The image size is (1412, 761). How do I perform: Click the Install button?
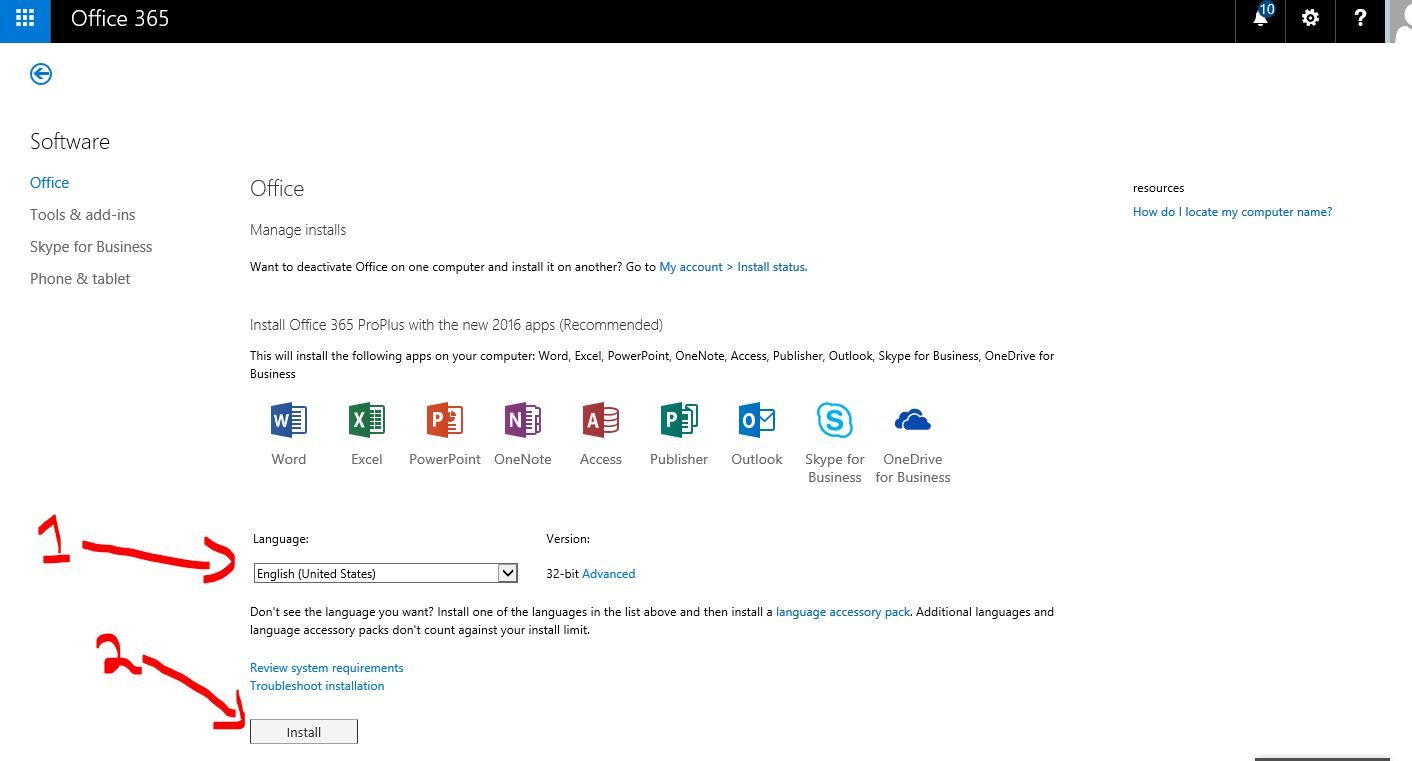(x=304, y=732)
